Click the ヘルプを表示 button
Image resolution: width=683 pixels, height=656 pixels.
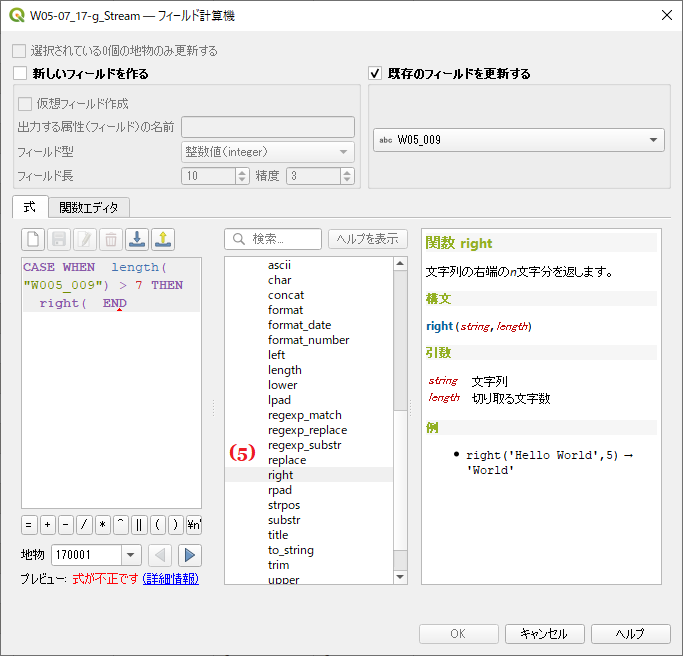368,239
